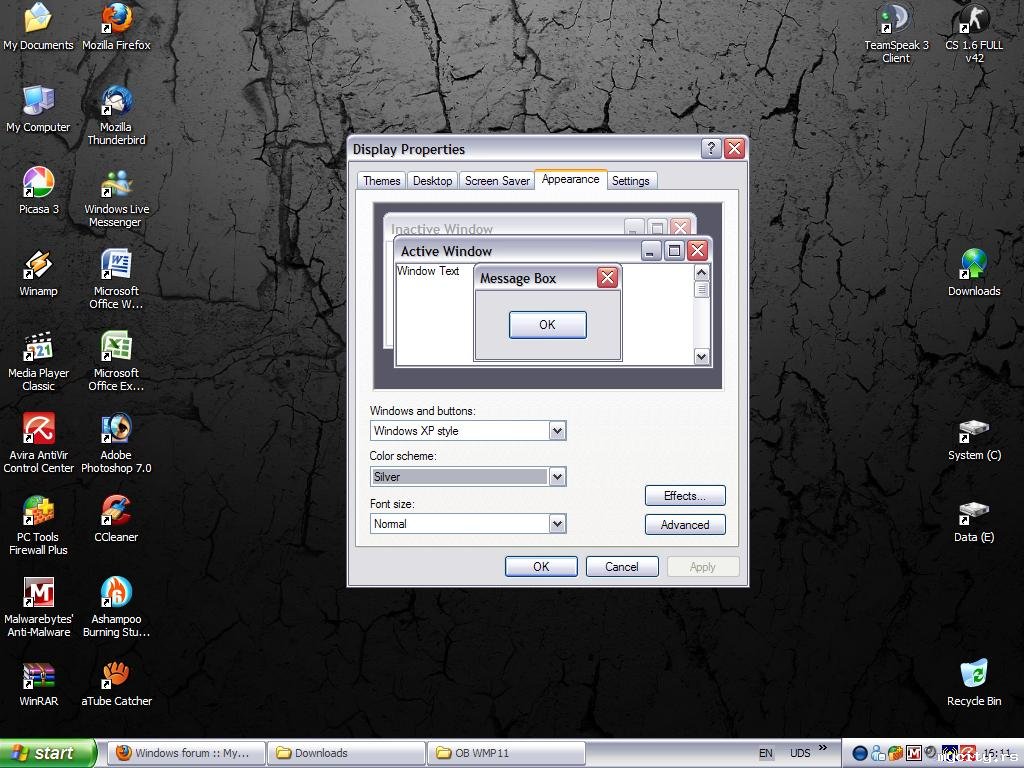Image resolution: width=1024 pixels, height=768 pixels.
Task: Switch to Windows forum Firefox taskbar button
Action: click(x=186, y=753)
